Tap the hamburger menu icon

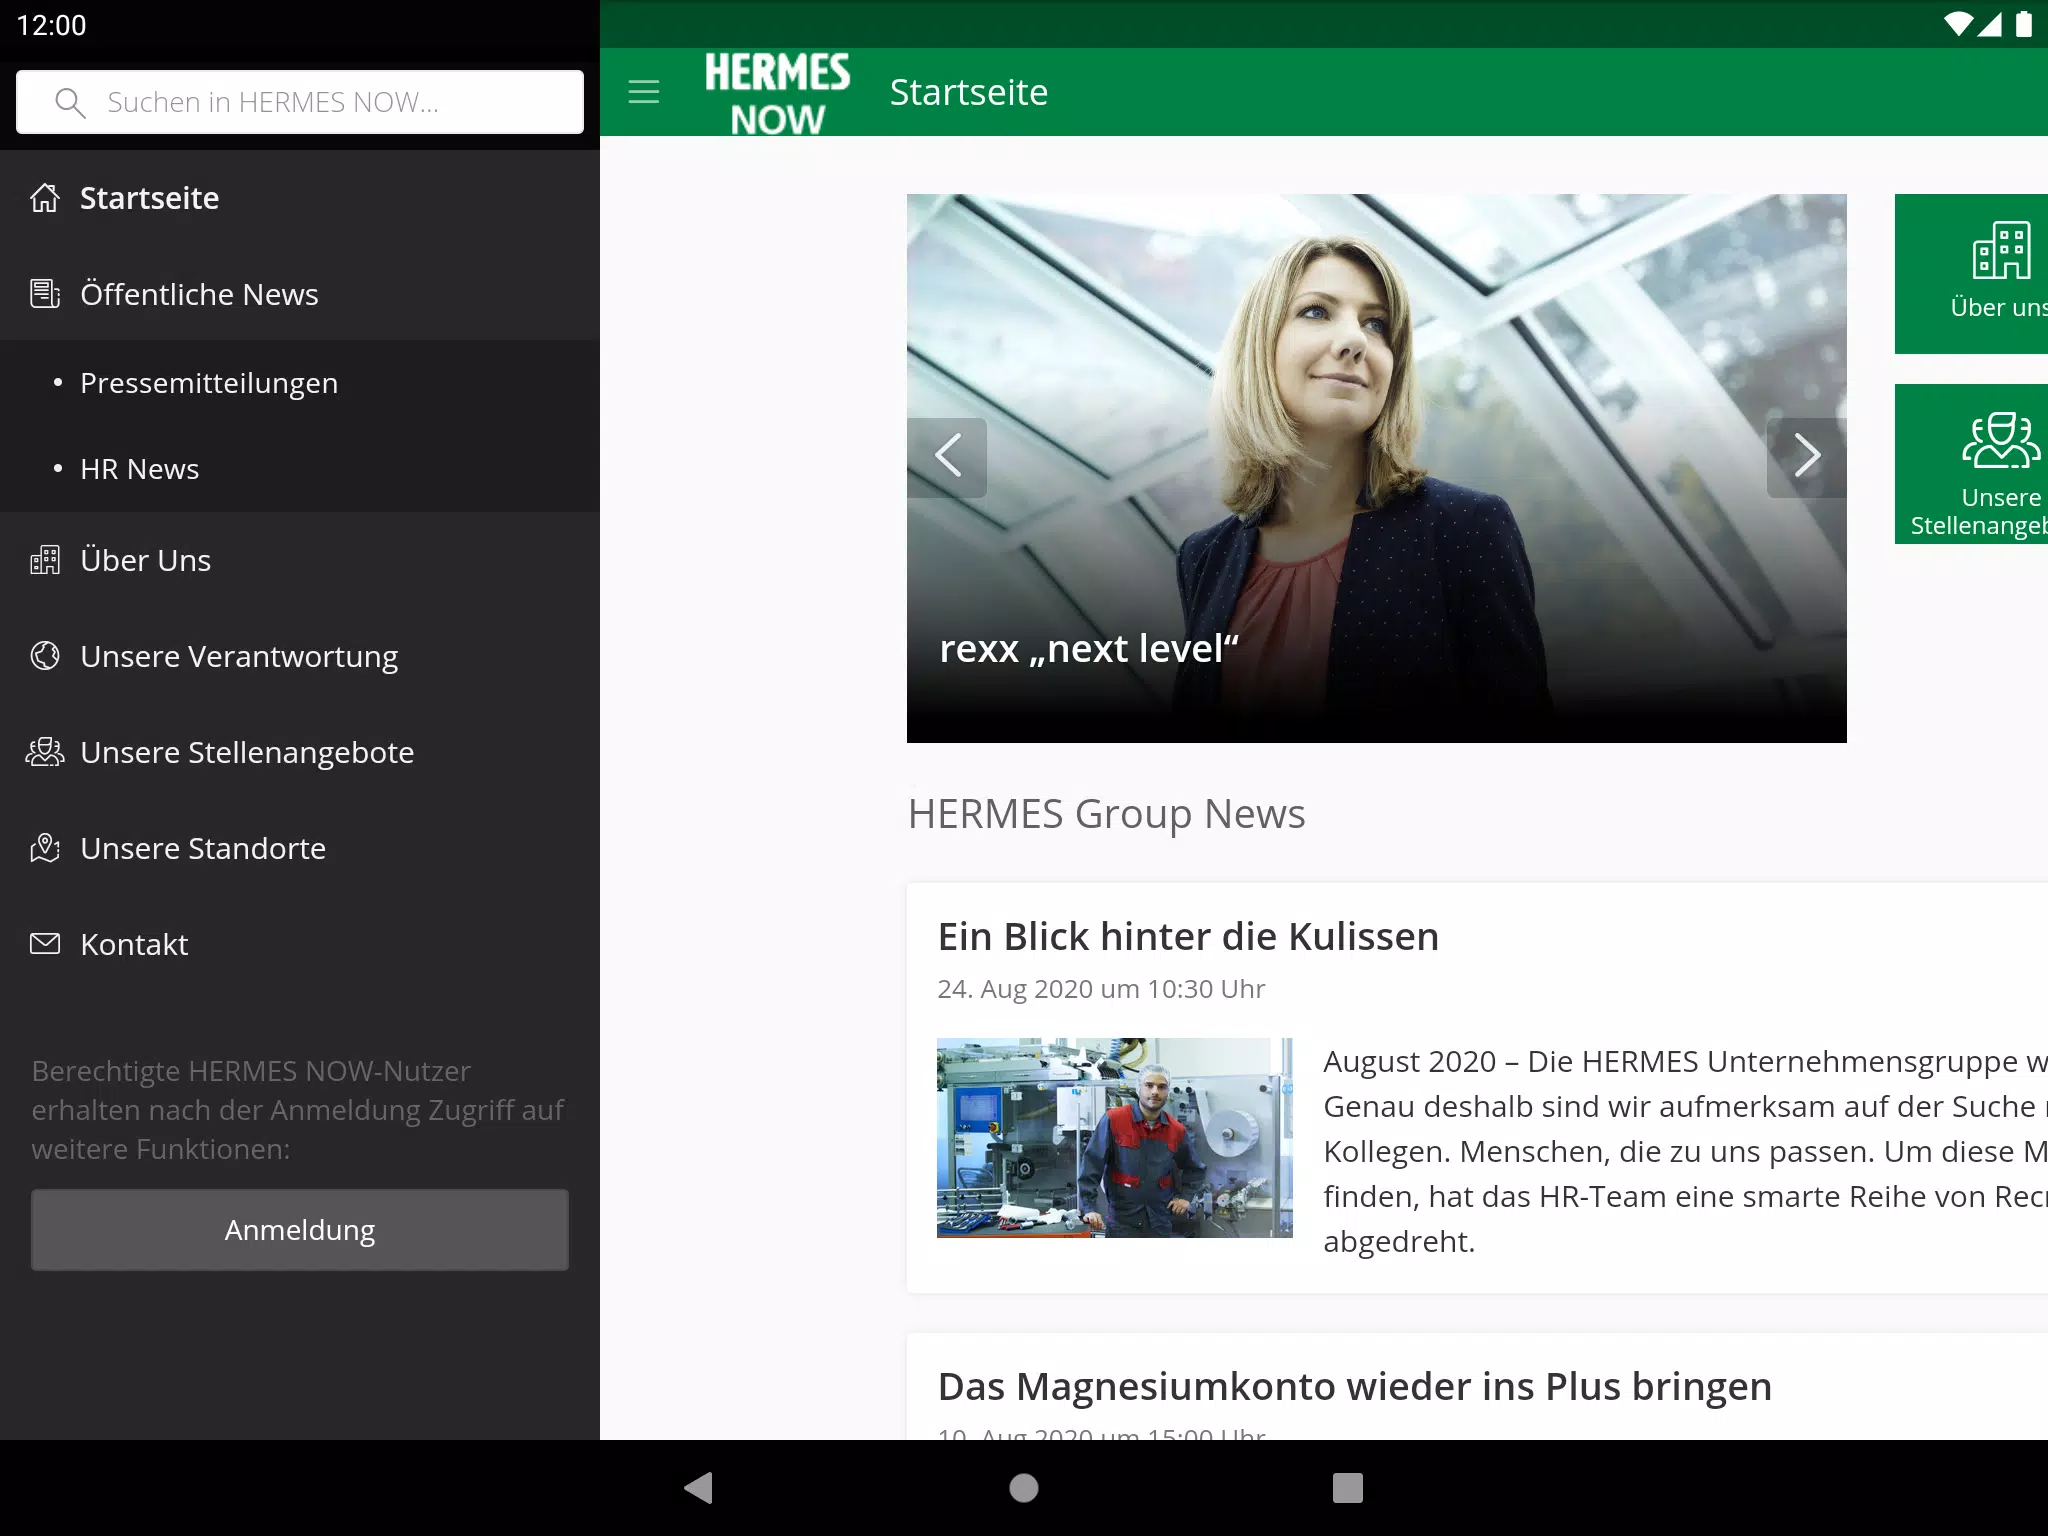tap(644, 92)
